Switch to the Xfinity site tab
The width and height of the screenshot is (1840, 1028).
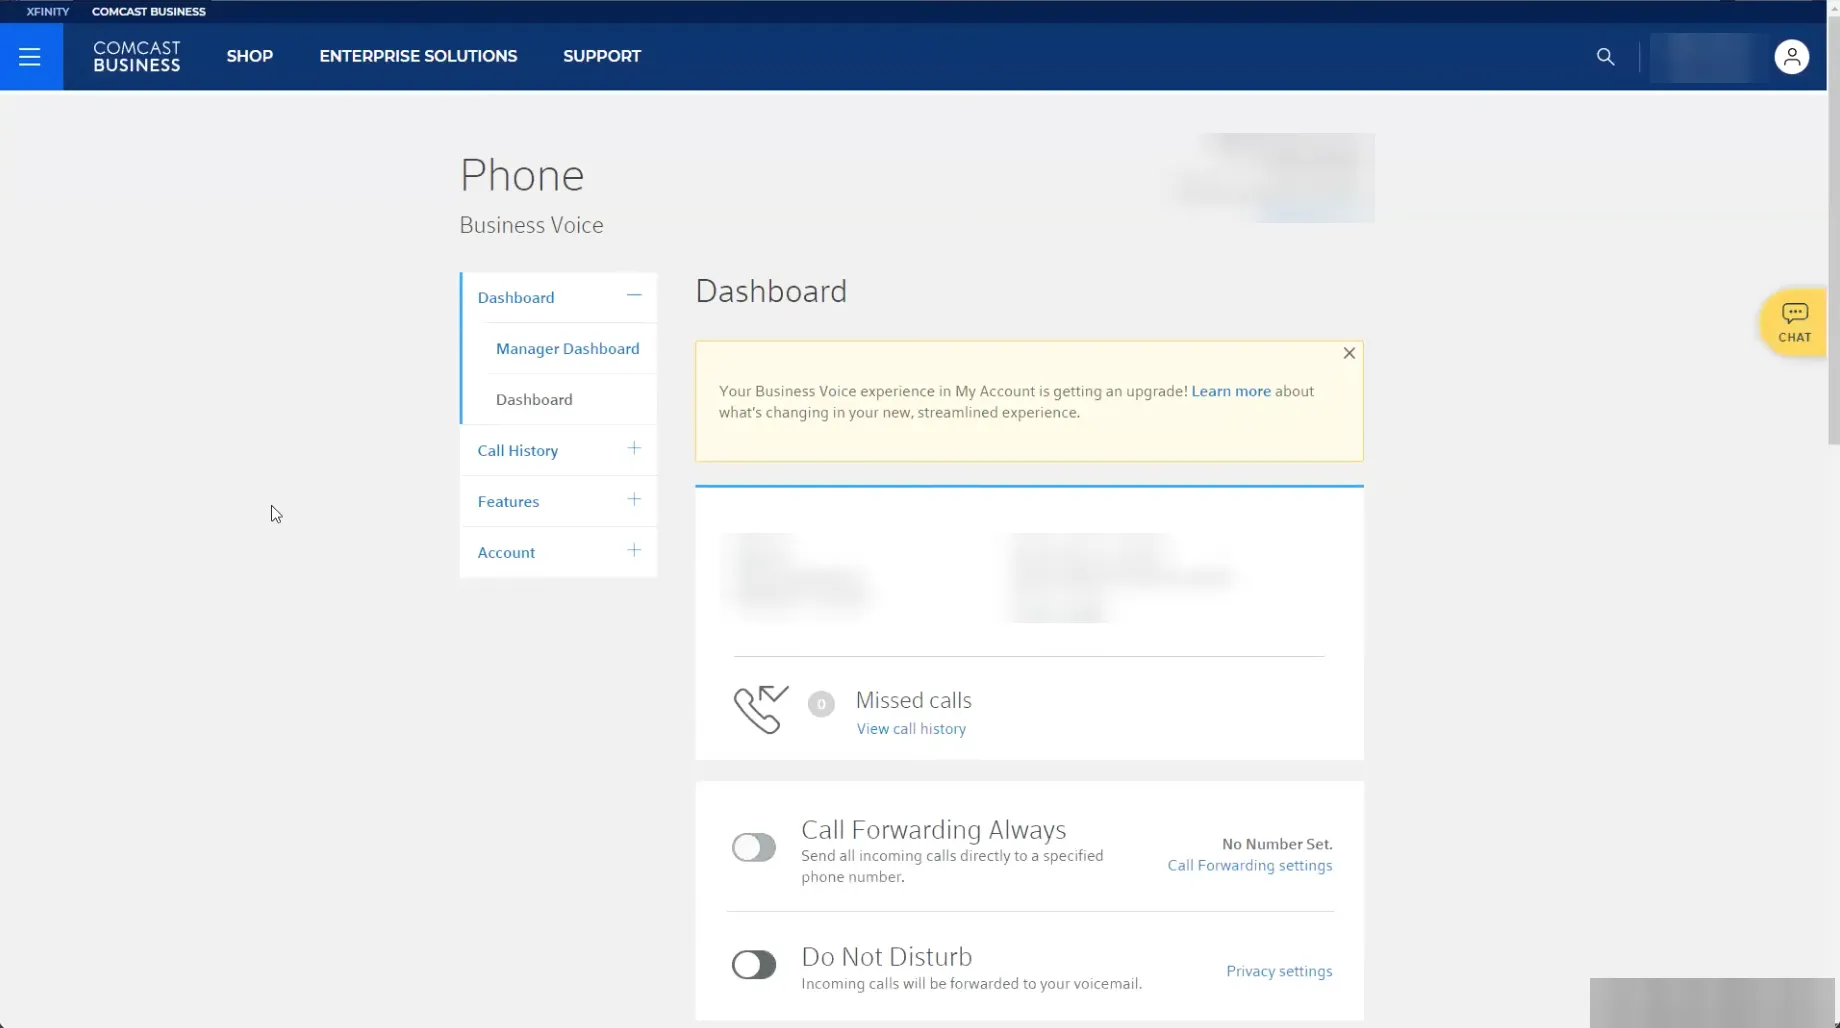click(48, 12)
